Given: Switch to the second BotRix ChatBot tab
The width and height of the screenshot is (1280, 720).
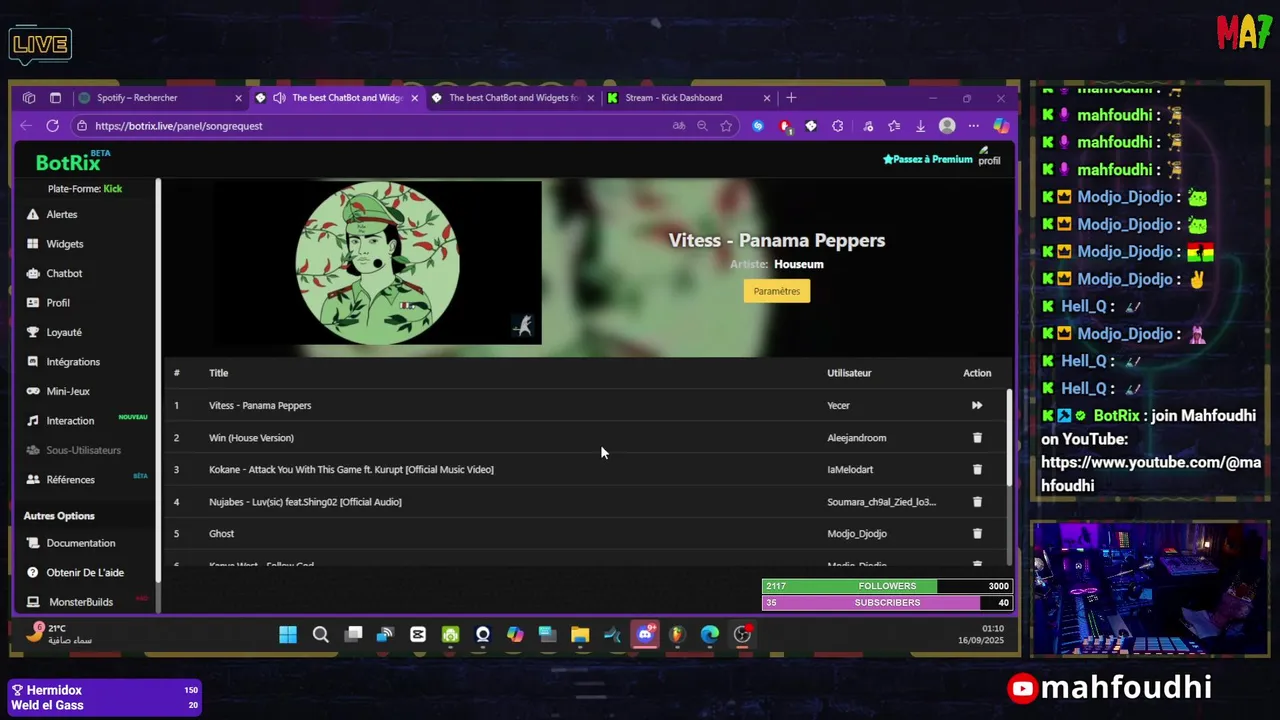Looking at the screenshot, I should (x=513, y=98).
